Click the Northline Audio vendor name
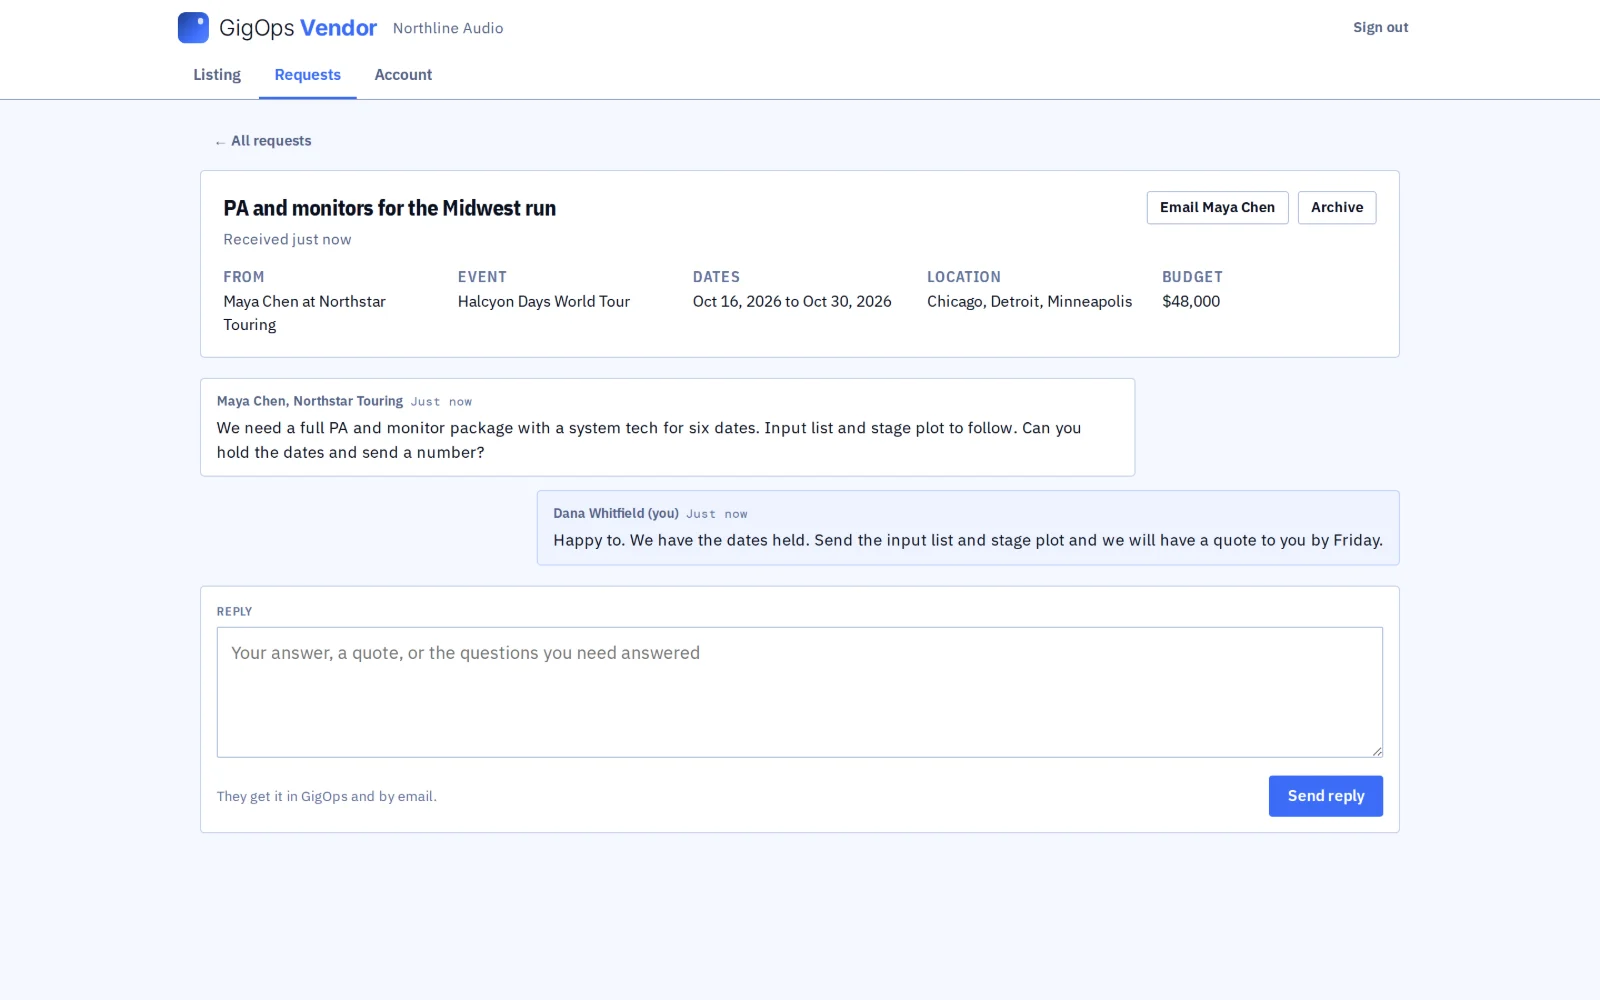The width and height of the screenshot is (1600, 1000). 448,28
